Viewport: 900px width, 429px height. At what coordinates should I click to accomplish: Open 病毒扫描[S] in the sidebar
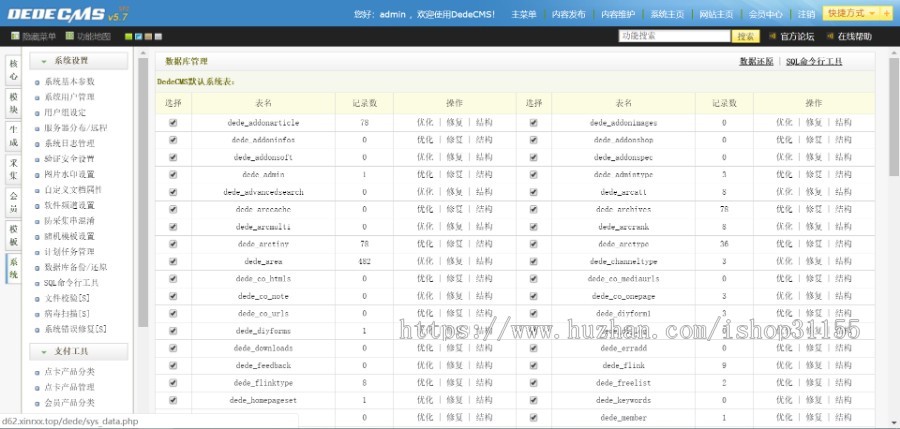pos(67,314)
